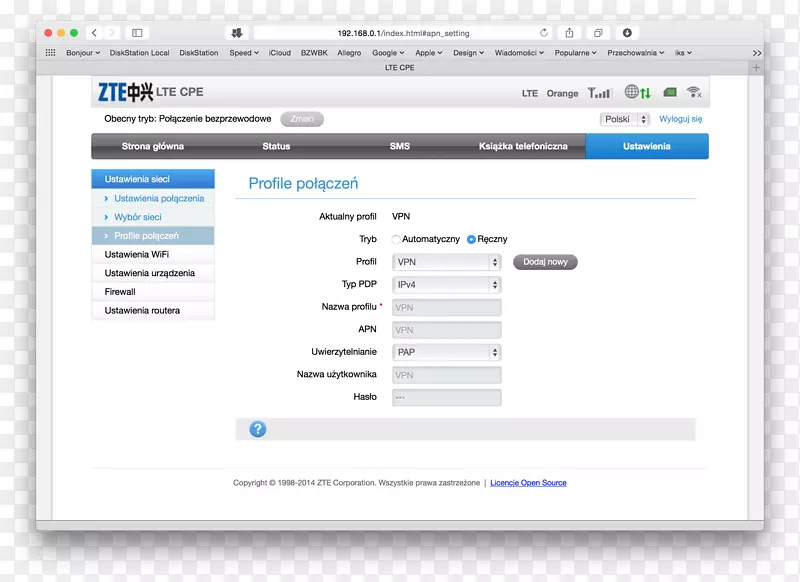This screenshot has width=800, height=582.
Task: Click the WiFi status icon
Action: 694,92
